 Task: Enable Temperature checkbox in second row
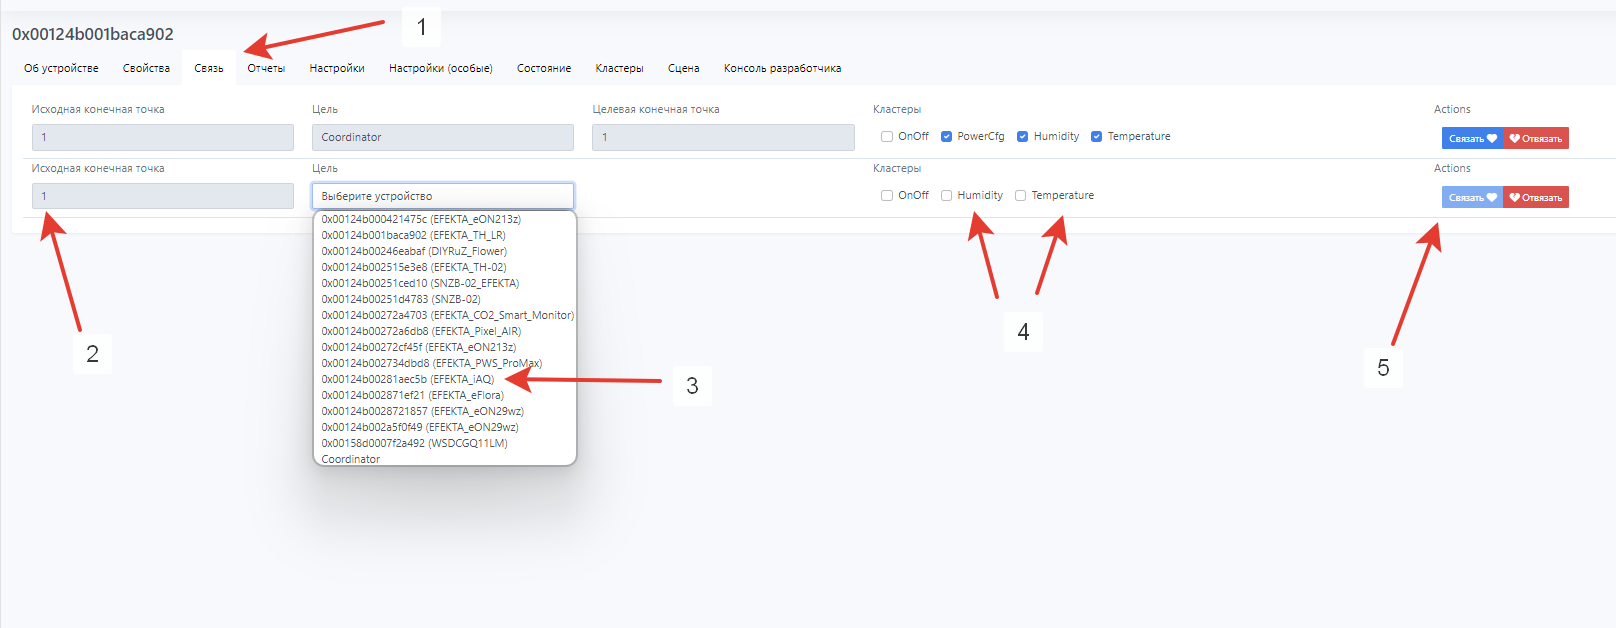click(x=1021, y=196)
